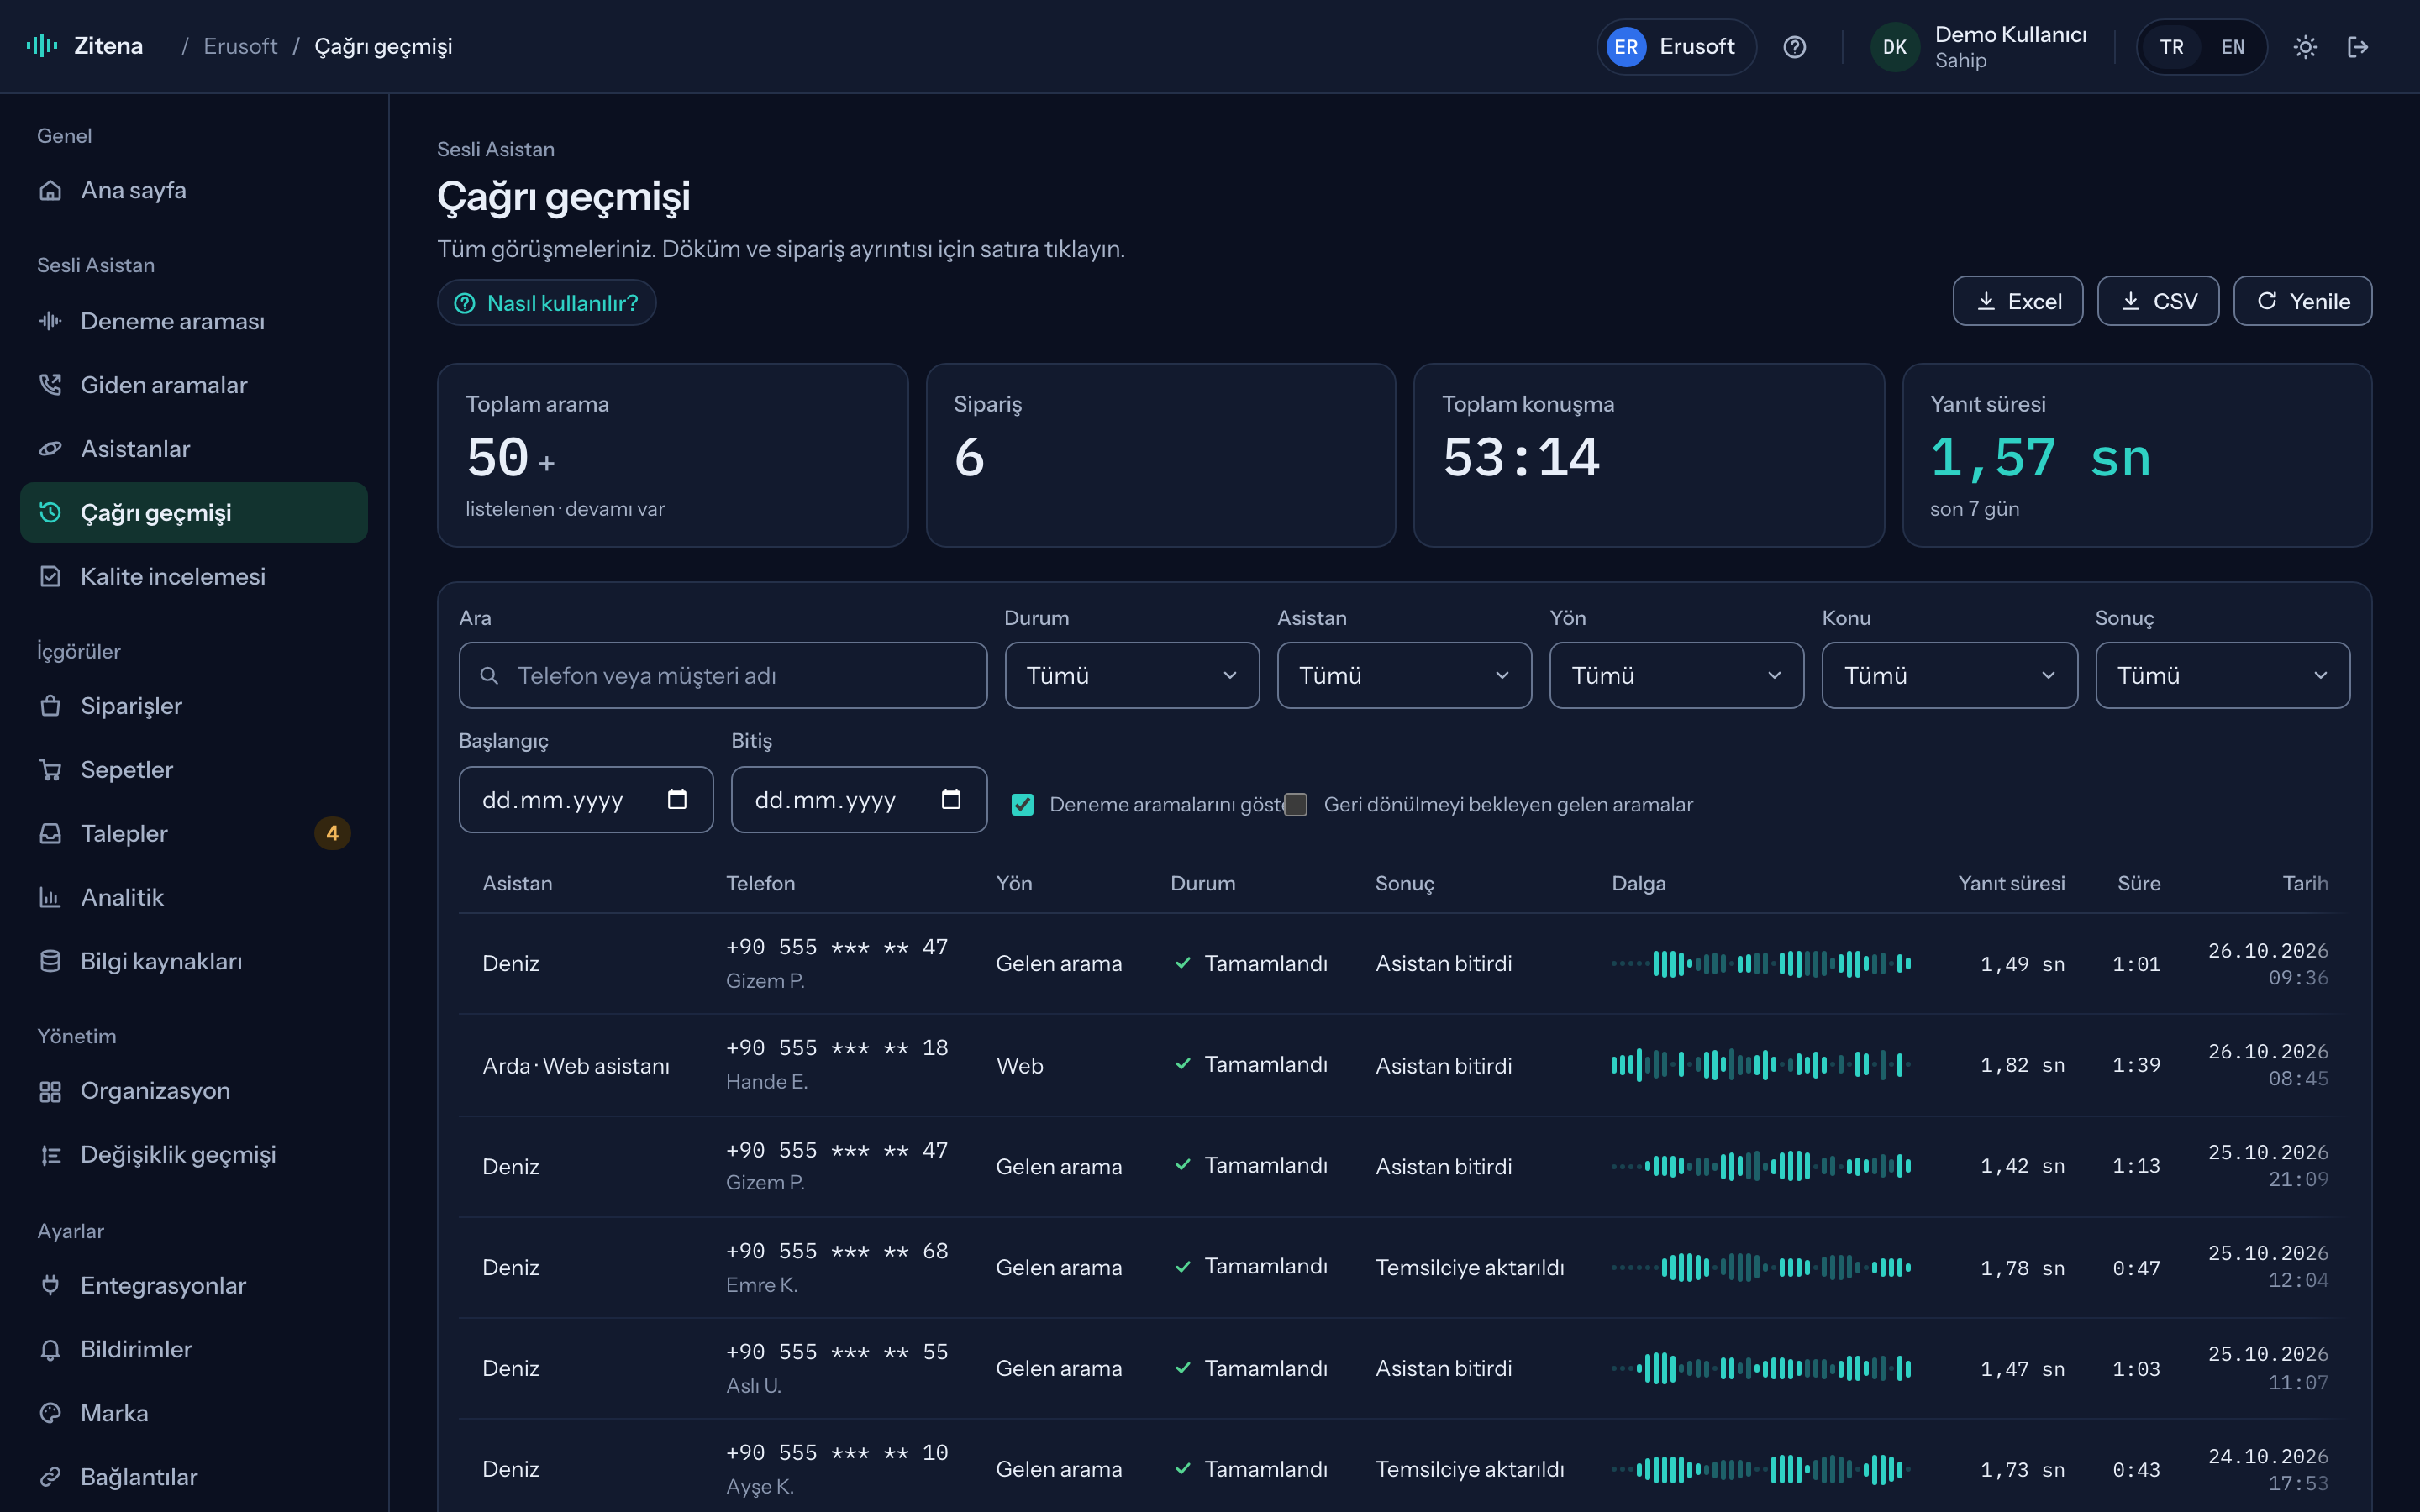Switch language to EN

coord(2232,47)
